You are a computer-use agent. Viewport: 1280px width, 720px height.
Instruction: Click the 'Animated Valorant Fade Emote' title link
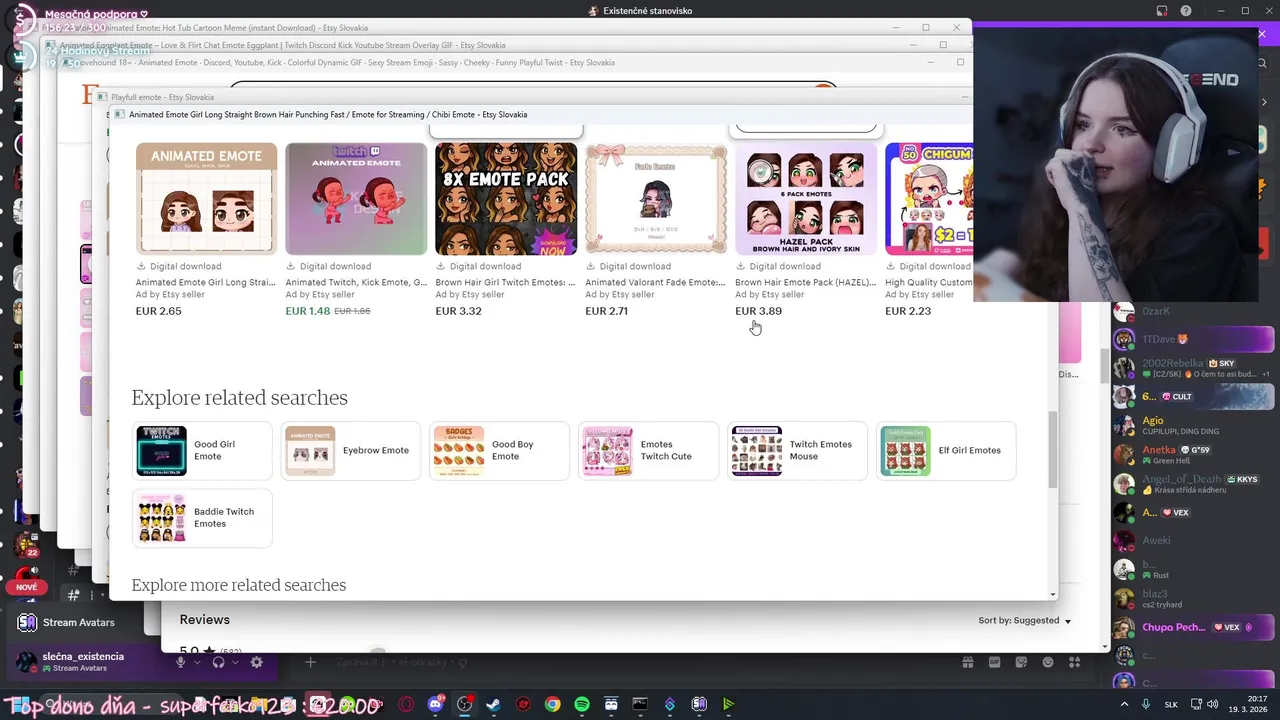[655, 282]
